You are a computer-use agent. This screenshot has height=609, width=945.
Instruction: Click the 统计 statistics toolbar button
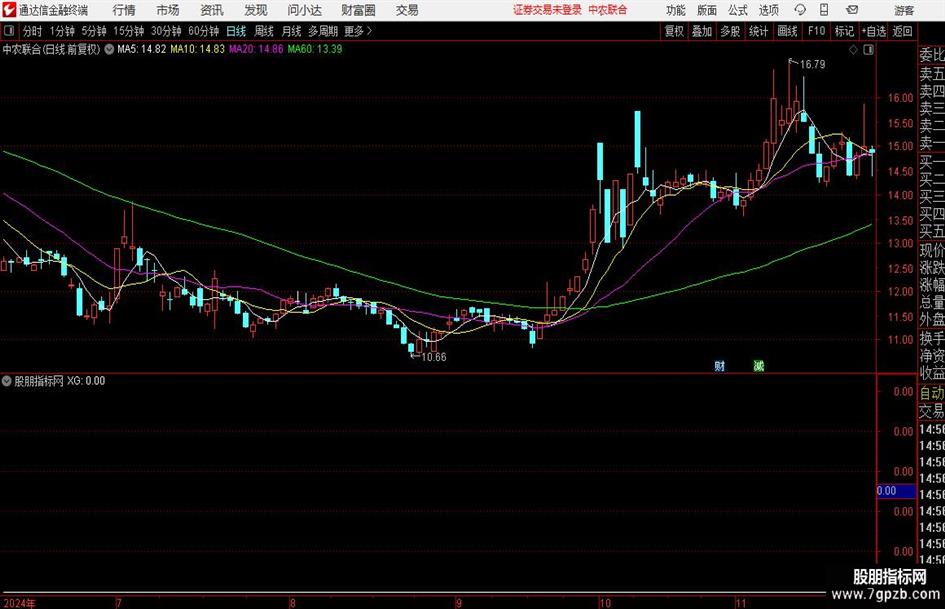[758, 31]
